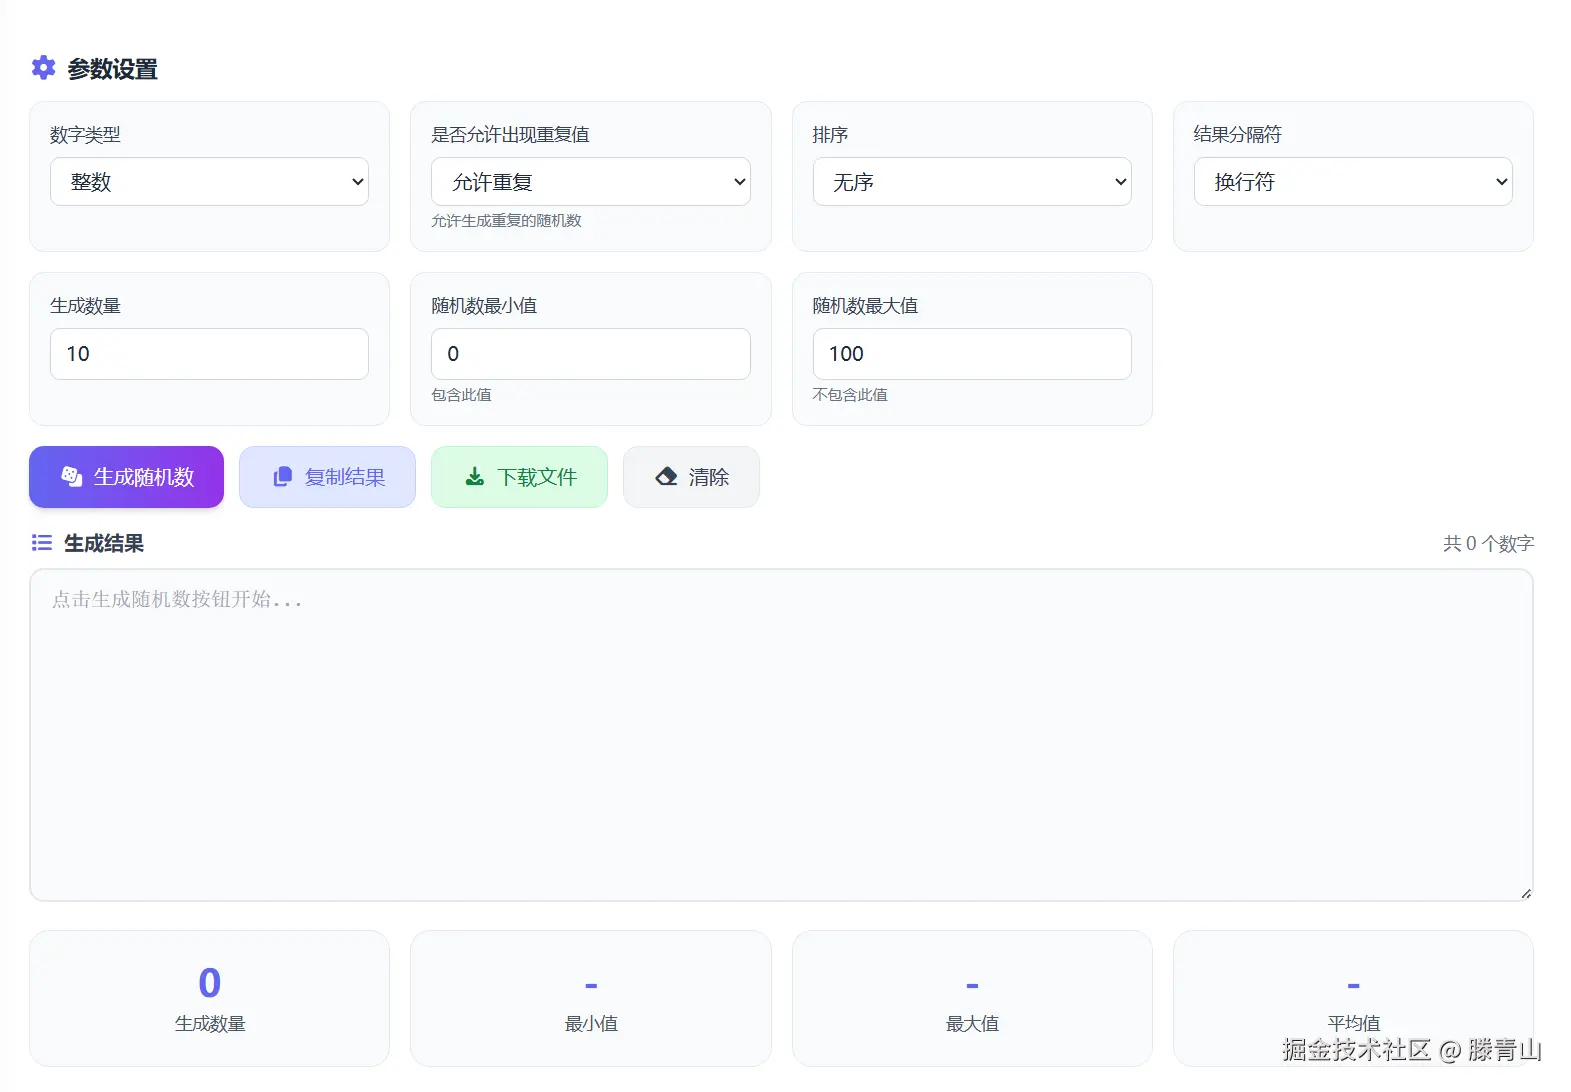Click the 共 0 个数字 counter text
This screenshot has height=1092, width=1571.
point(1488,543)
